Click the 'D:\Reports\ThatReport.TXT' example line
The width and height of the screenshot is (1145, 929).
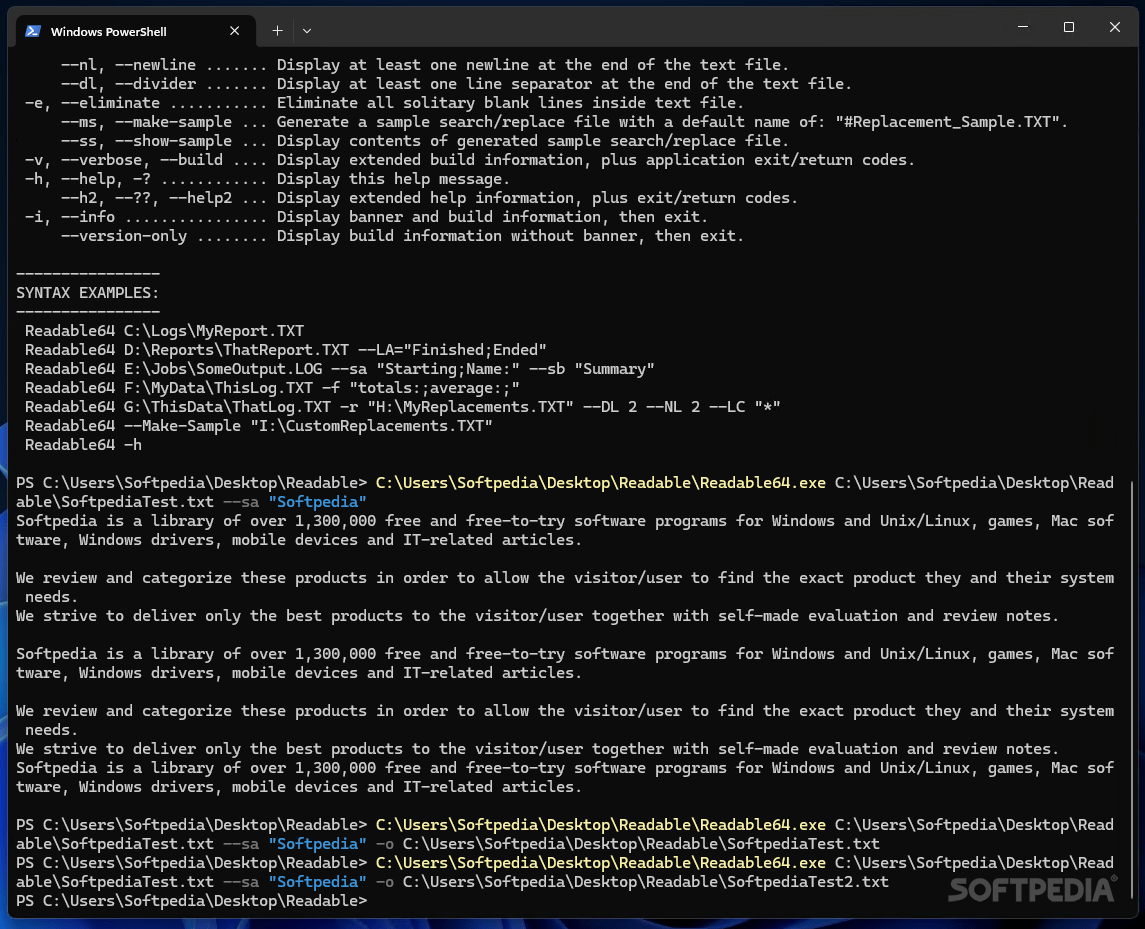[286, 350]
